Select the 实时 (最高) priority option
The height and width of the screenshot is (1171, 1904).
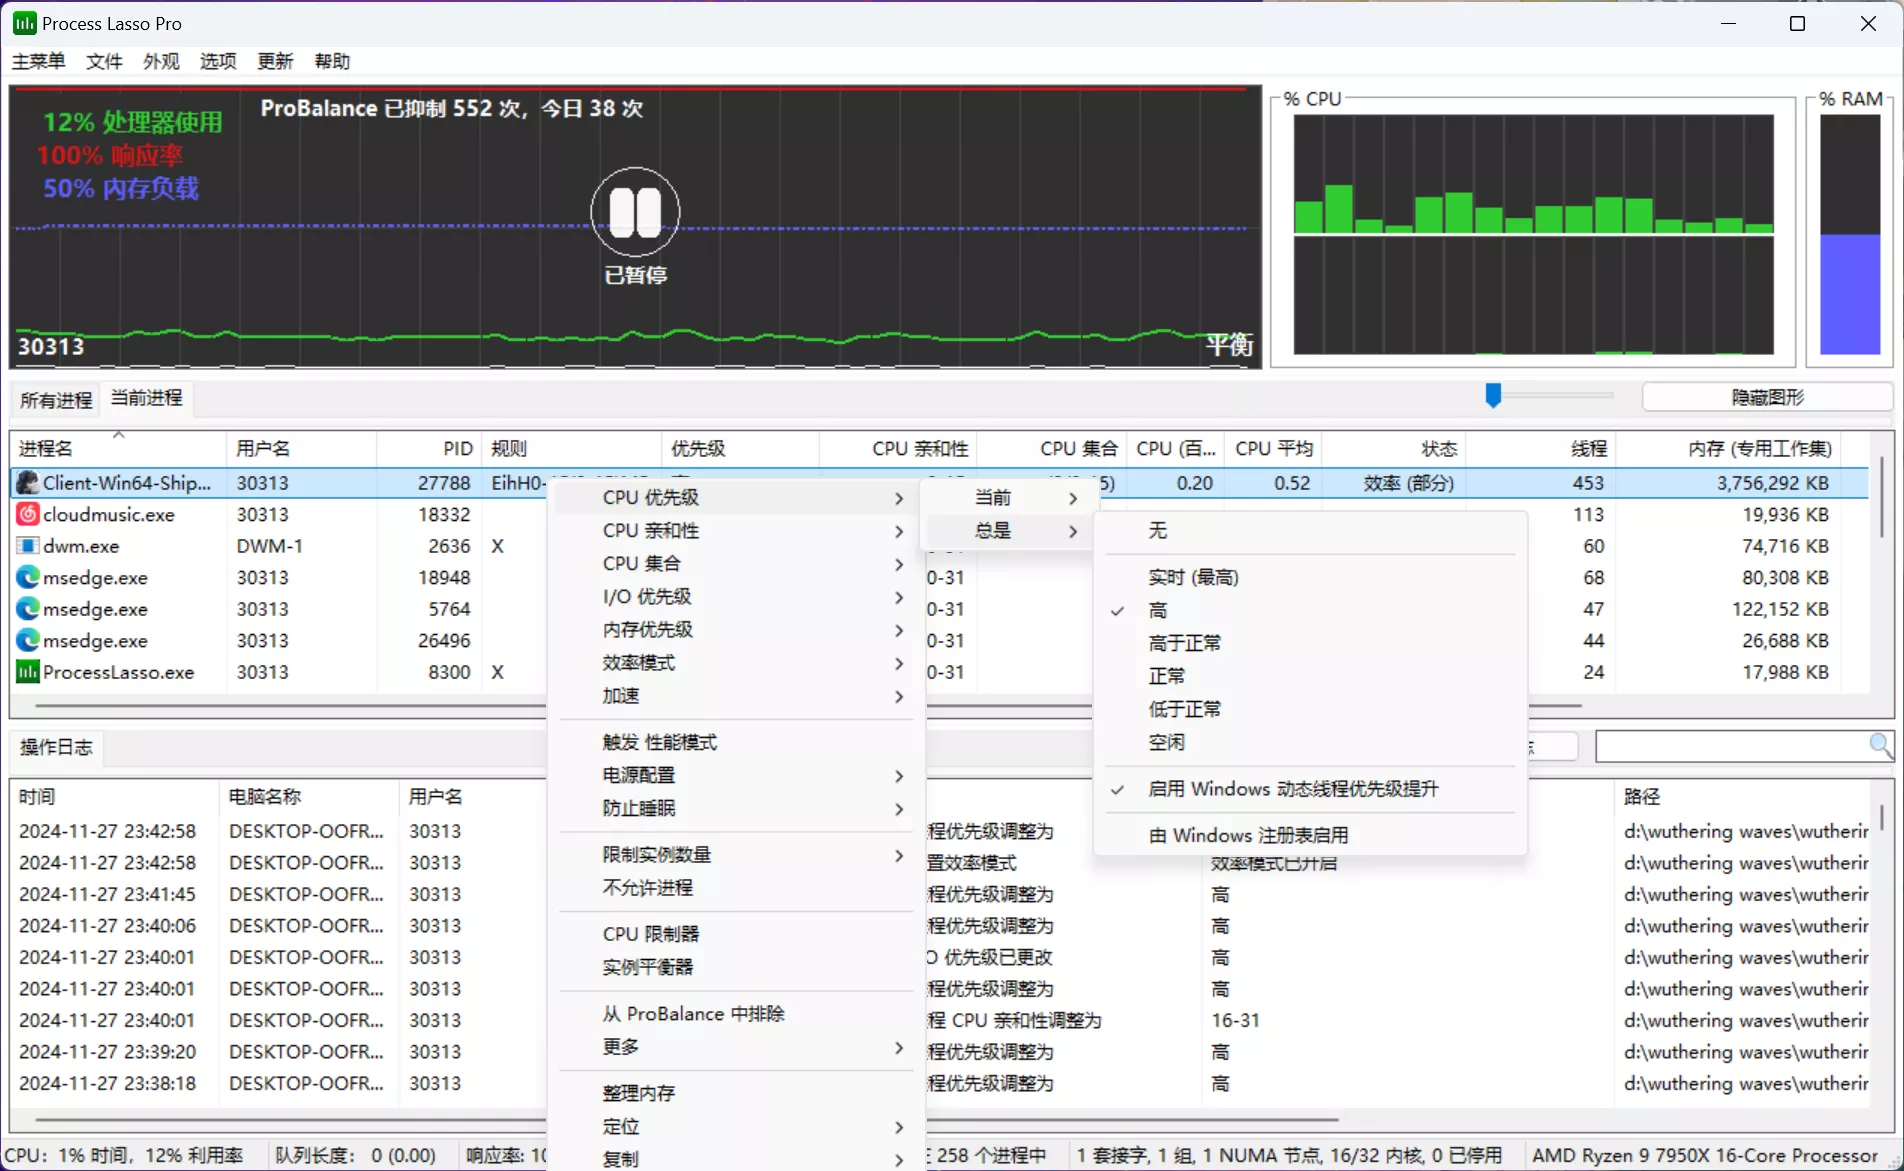click(x=1193, y=577)
